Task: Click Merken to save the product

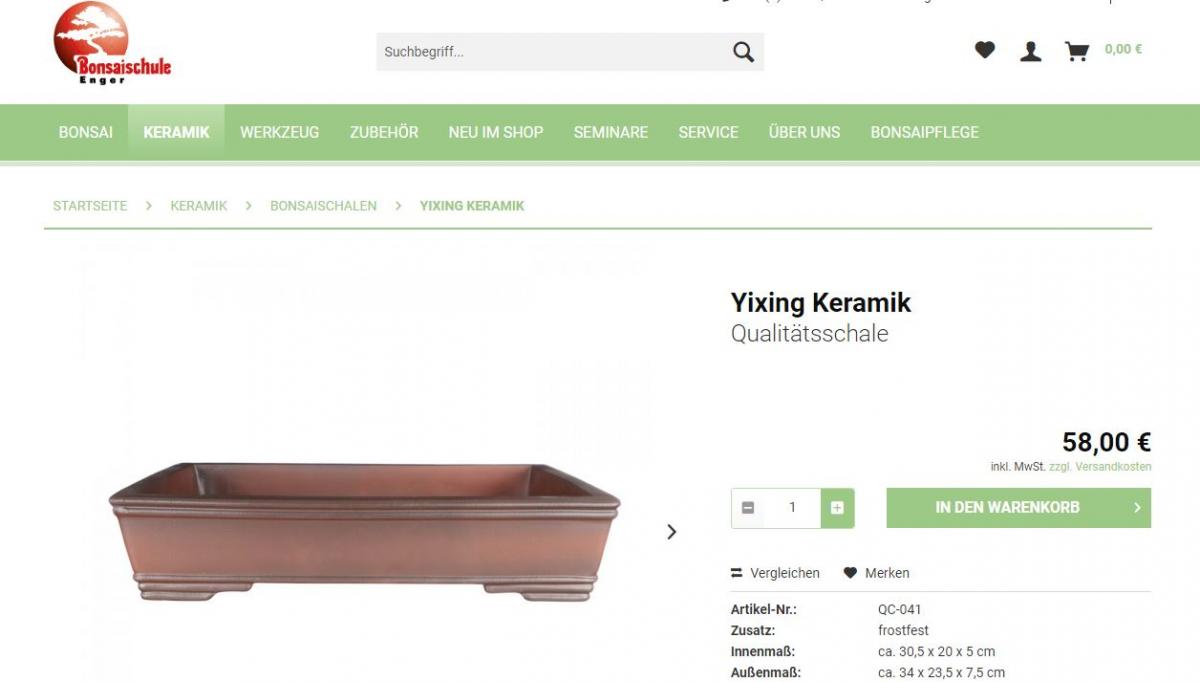Action: (x=877, y=573)
